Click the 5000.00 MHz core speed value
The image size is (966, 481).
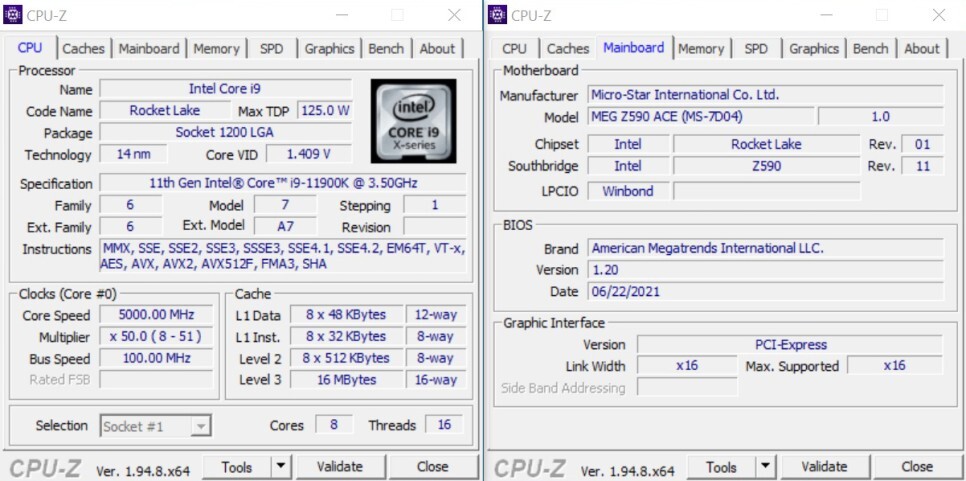[156, 315]
